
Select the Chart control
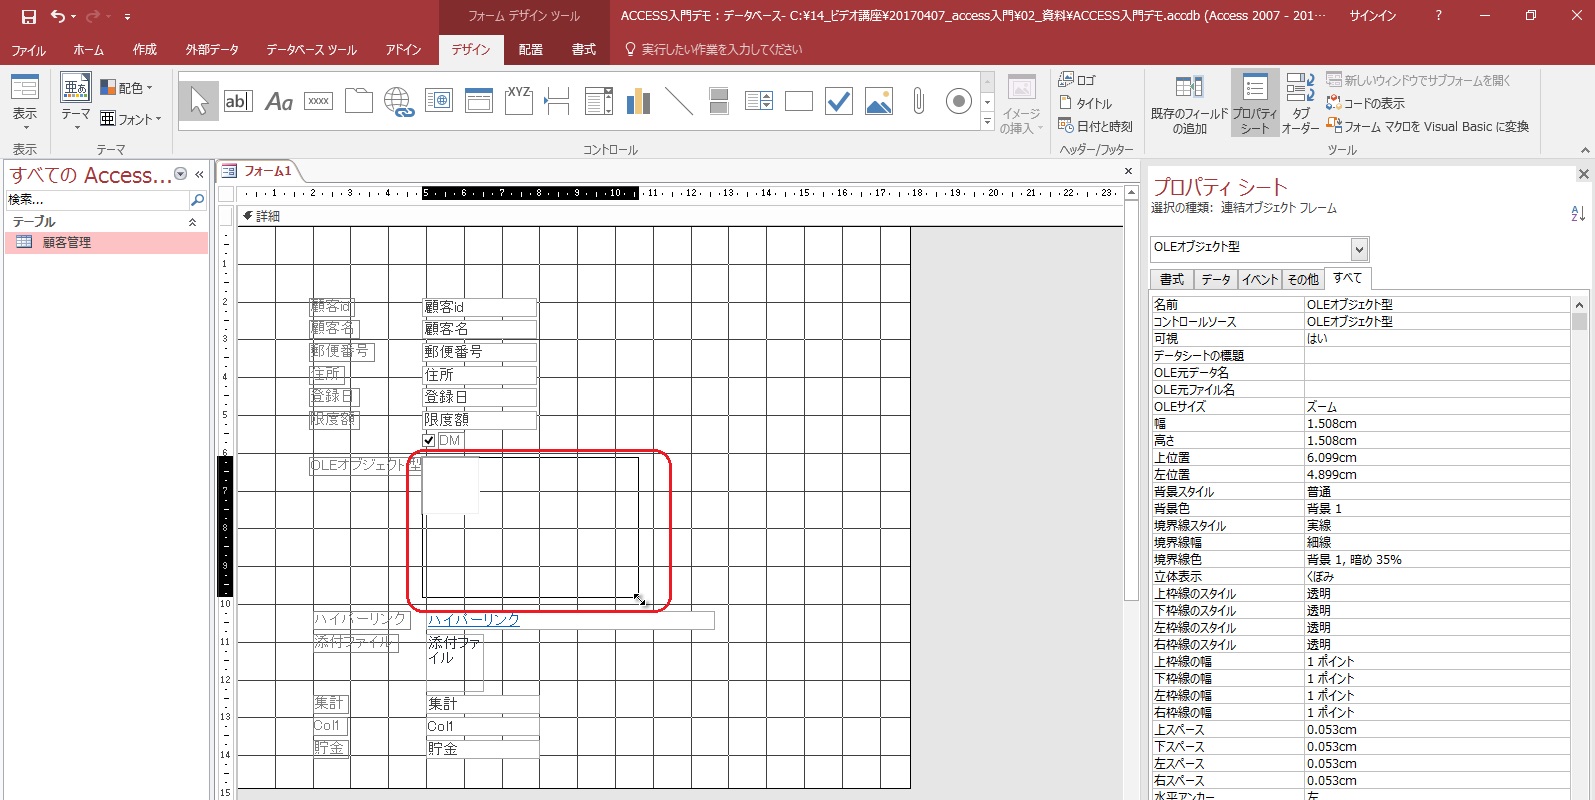tap(638, 101)
